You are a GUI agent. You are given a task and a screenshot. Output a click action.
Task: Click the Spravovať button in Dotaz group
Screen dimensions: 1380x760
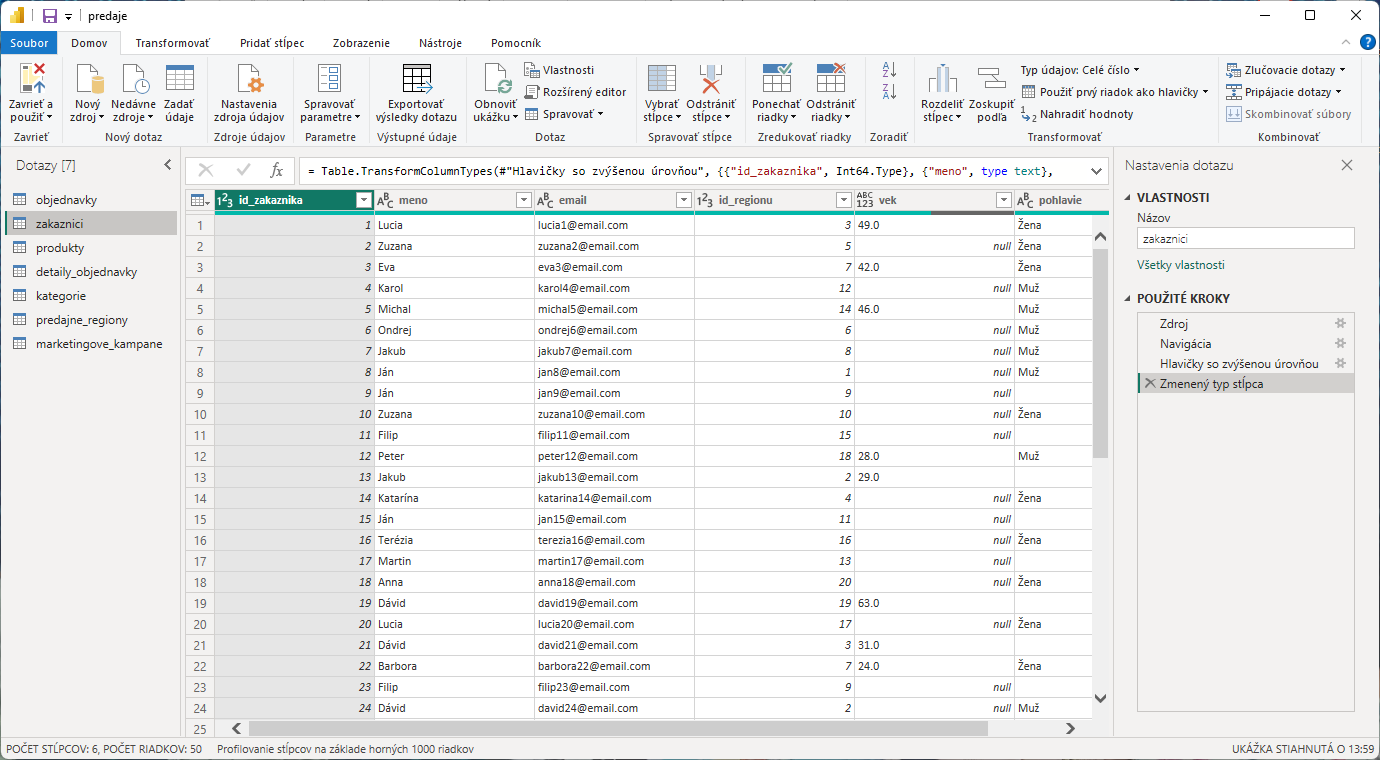tap(565, 114)
